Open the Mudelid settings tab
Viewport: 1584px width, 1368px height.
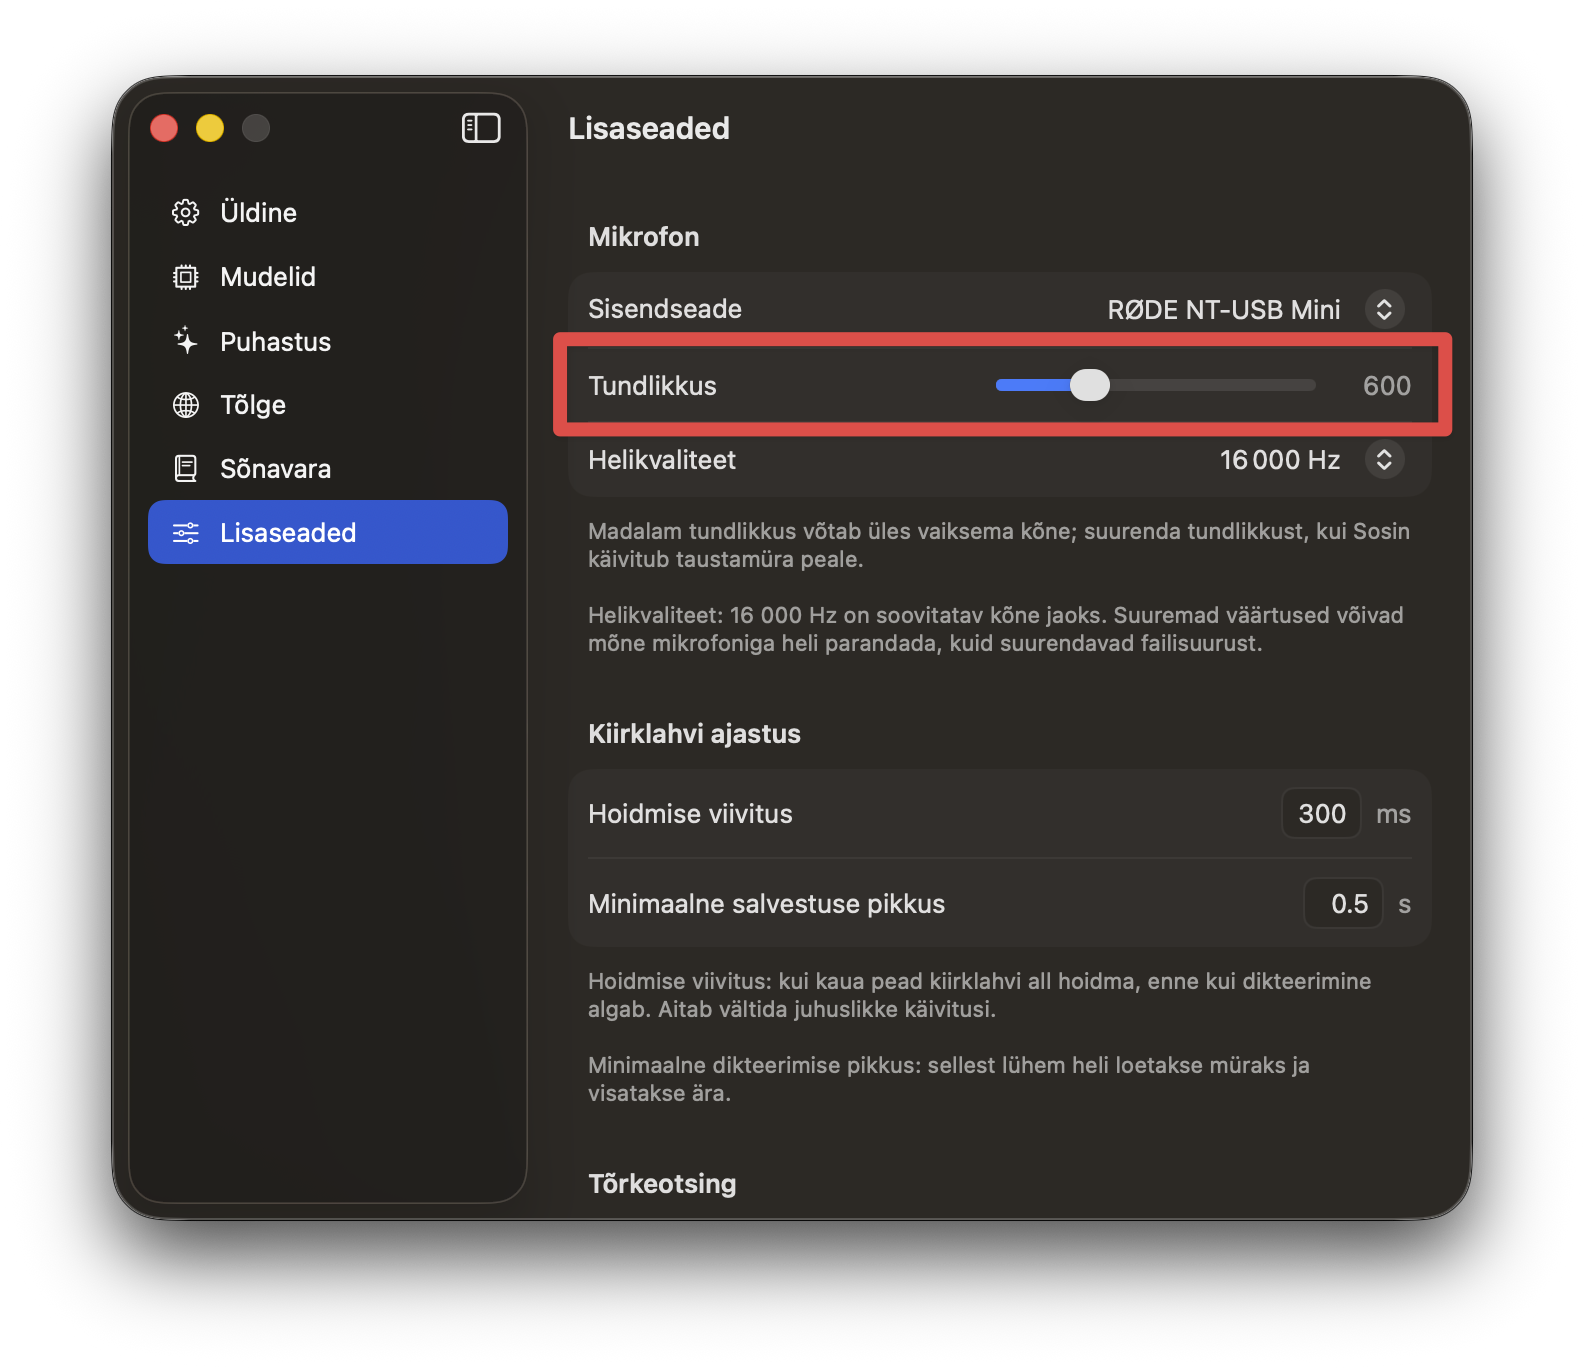(268, 277)
